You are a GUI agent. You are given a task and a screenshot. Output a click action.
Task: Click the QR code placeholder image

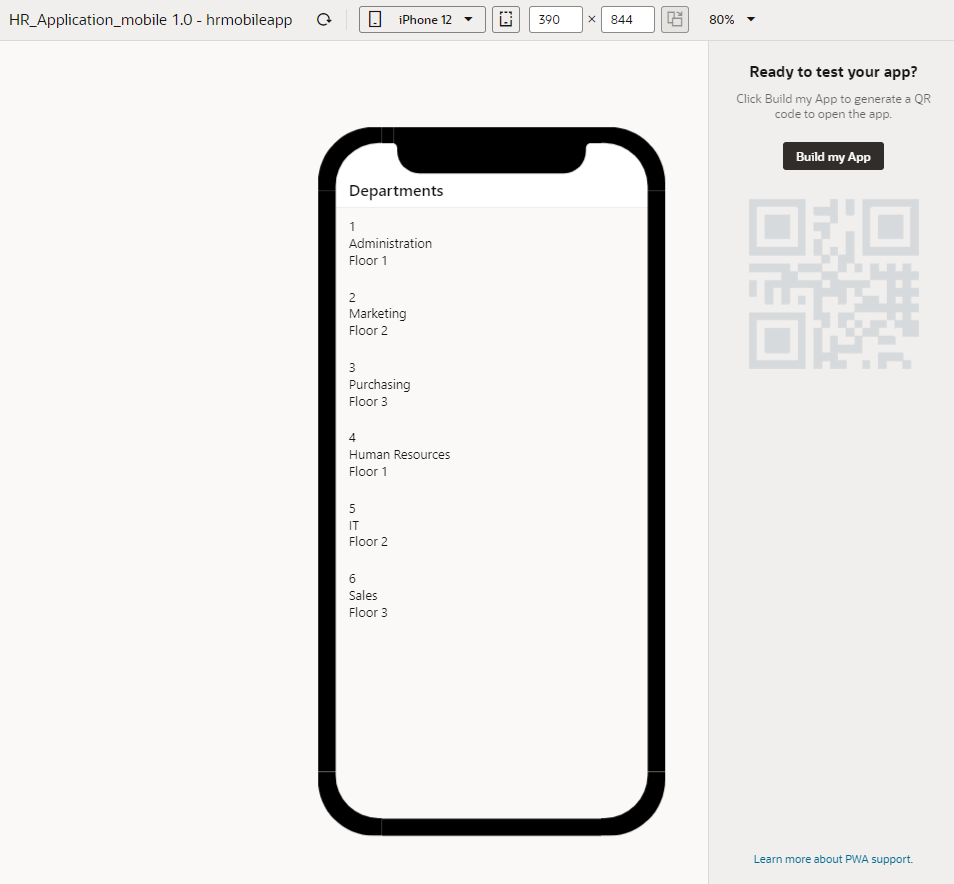[833, 283]
